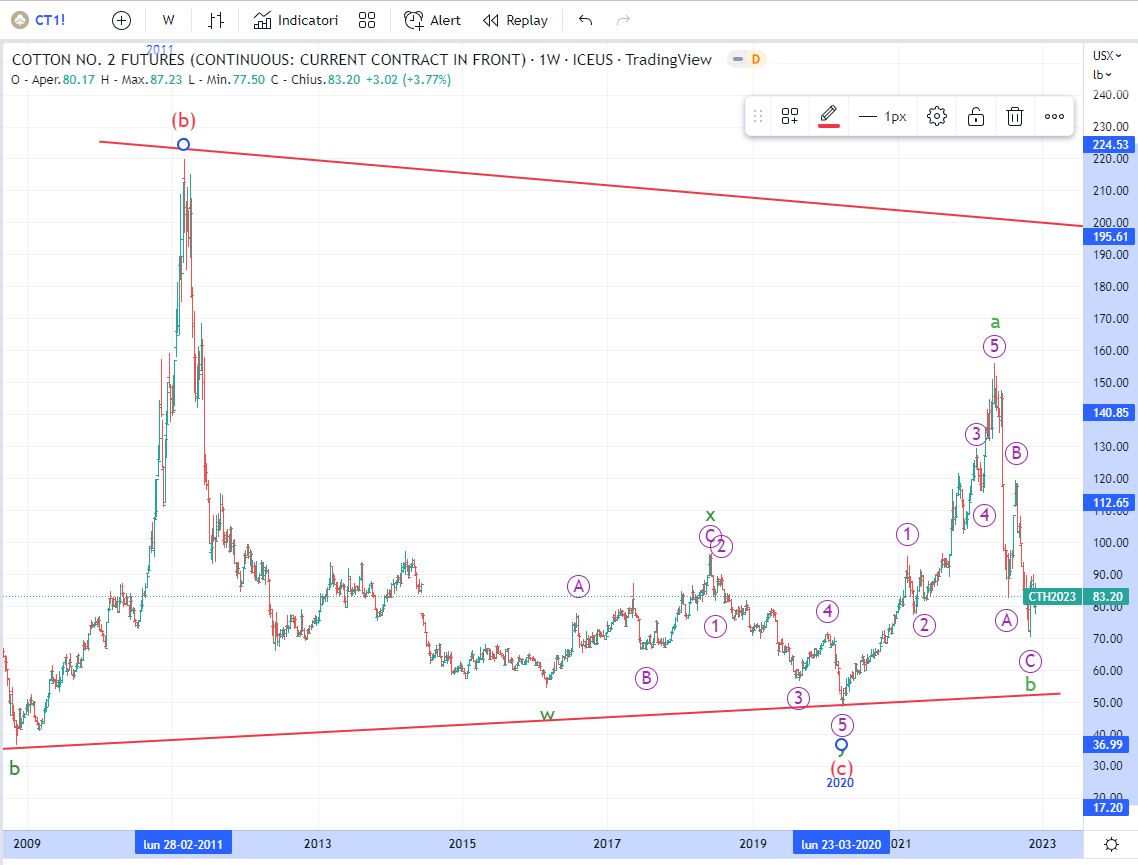Select the green 'x' wave label
This screenshot has height=865, width=1138.
tap(711, 515)
